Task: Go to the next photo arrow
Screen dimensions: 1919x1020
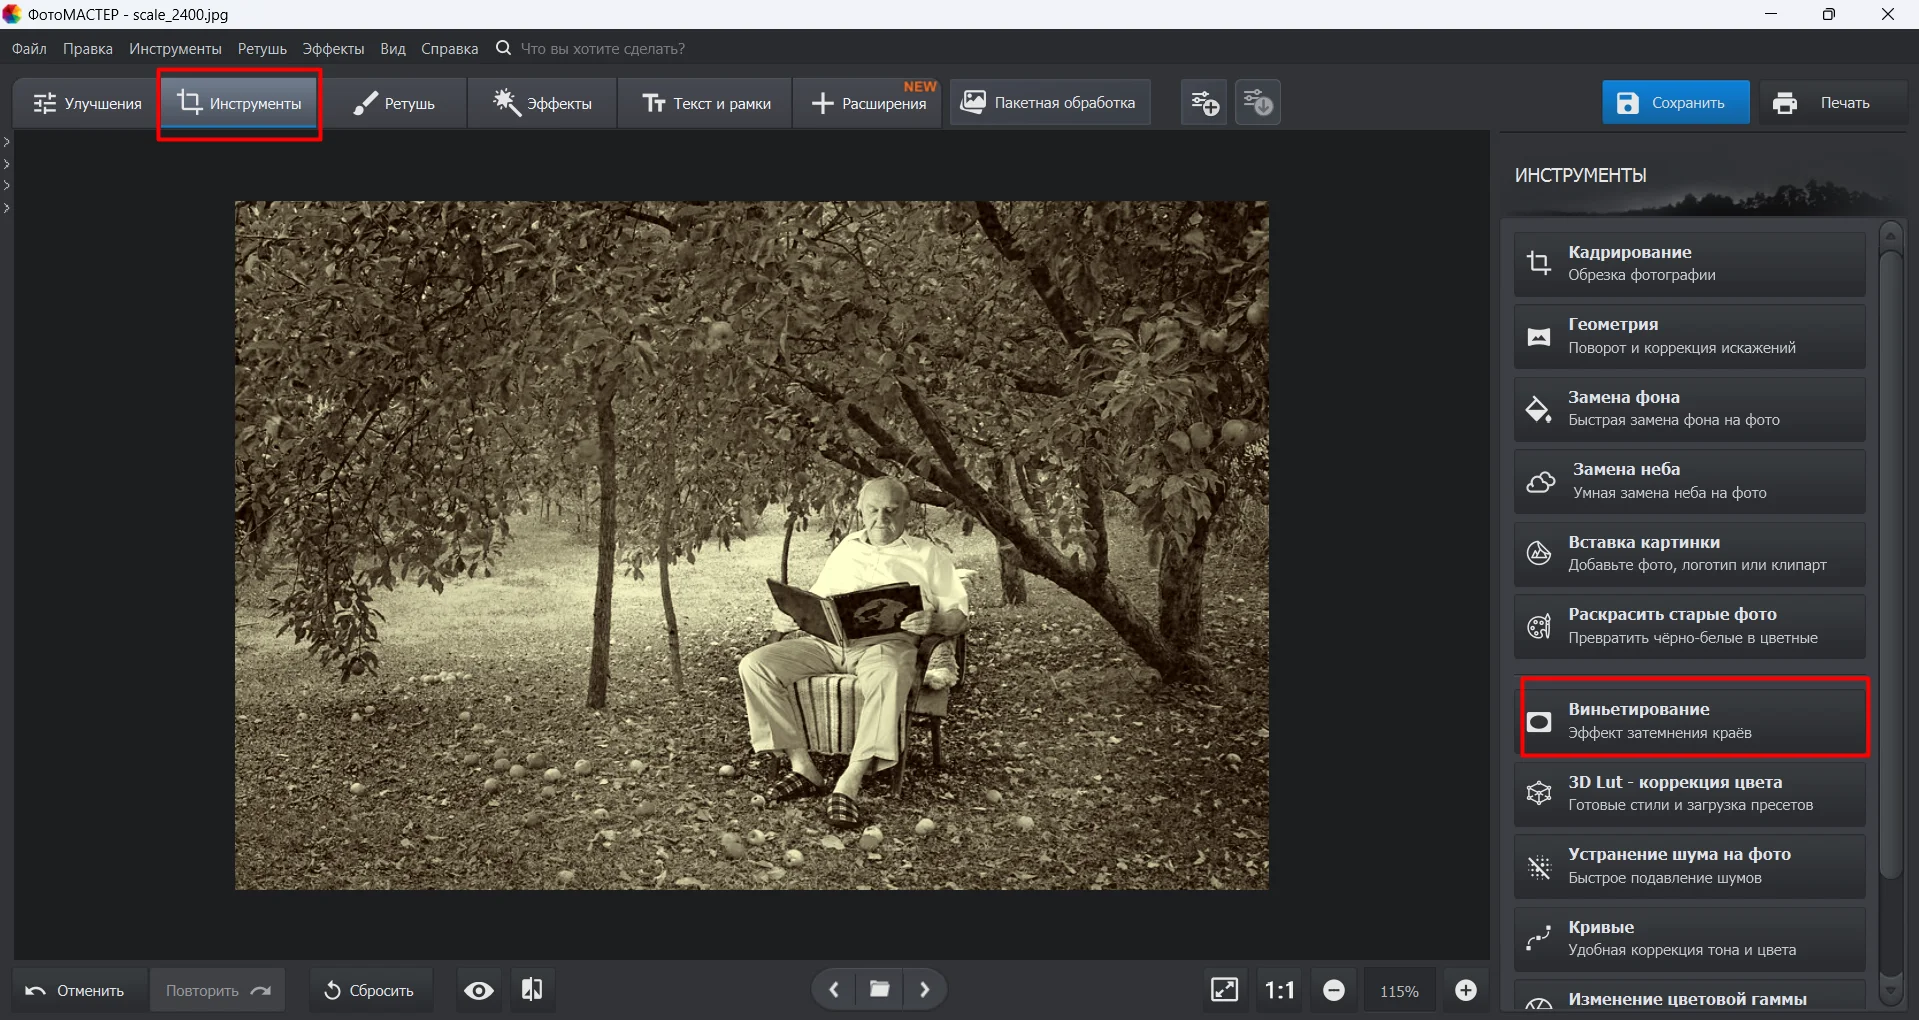Action: pyautogui.click(x=925, y=990)
